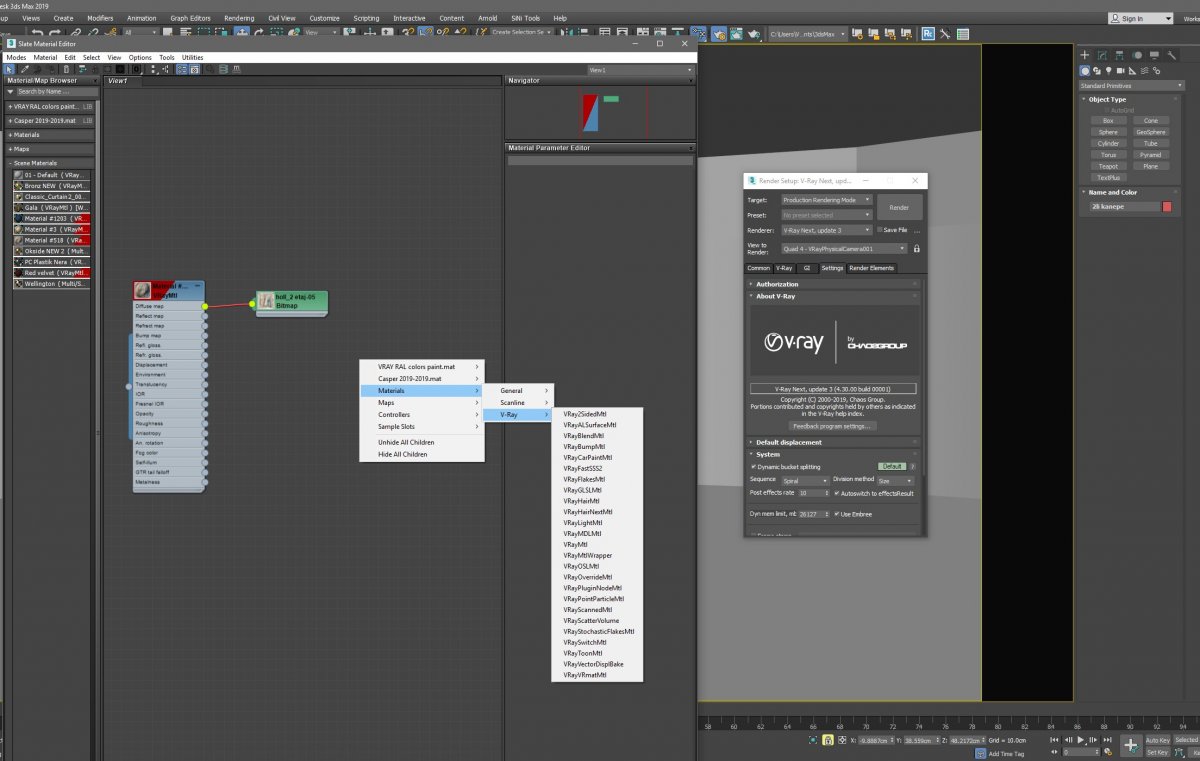
Task: Open the Sequence dropdown set to Spiral
Action: pyautogui.click(x=805, y=481)
